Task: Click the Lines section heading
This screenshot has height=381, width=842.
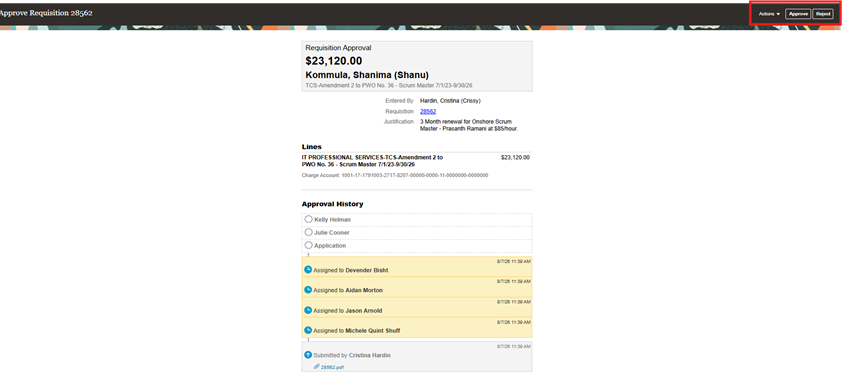Action: [312, 146]
